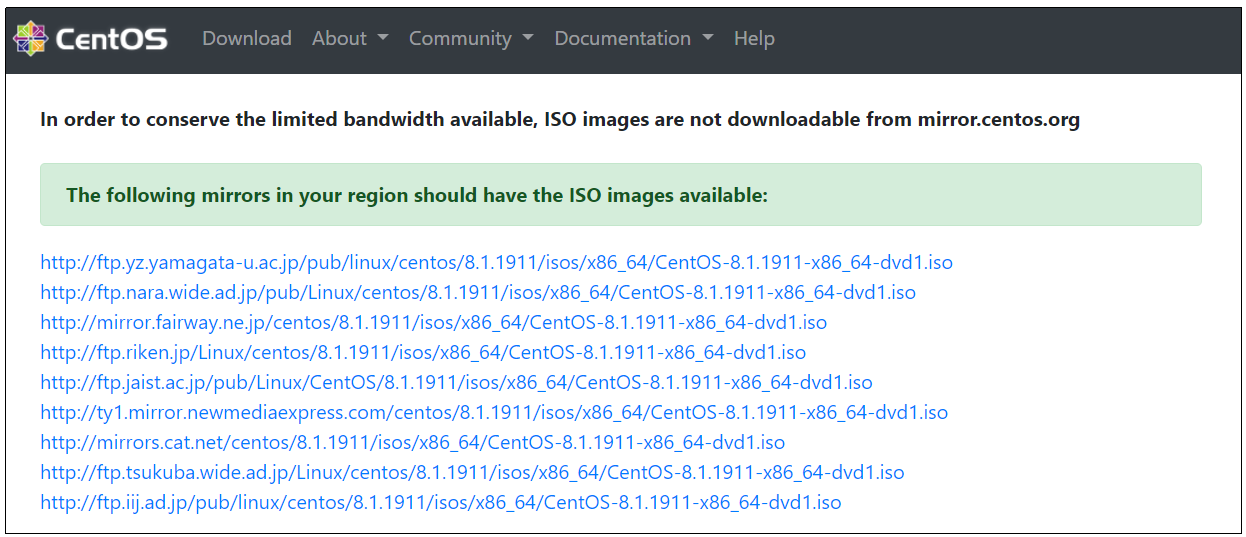1246x537 pixels.
Task: Download ISO from ftp.riken.jp mirror
Action: point(423,353)
